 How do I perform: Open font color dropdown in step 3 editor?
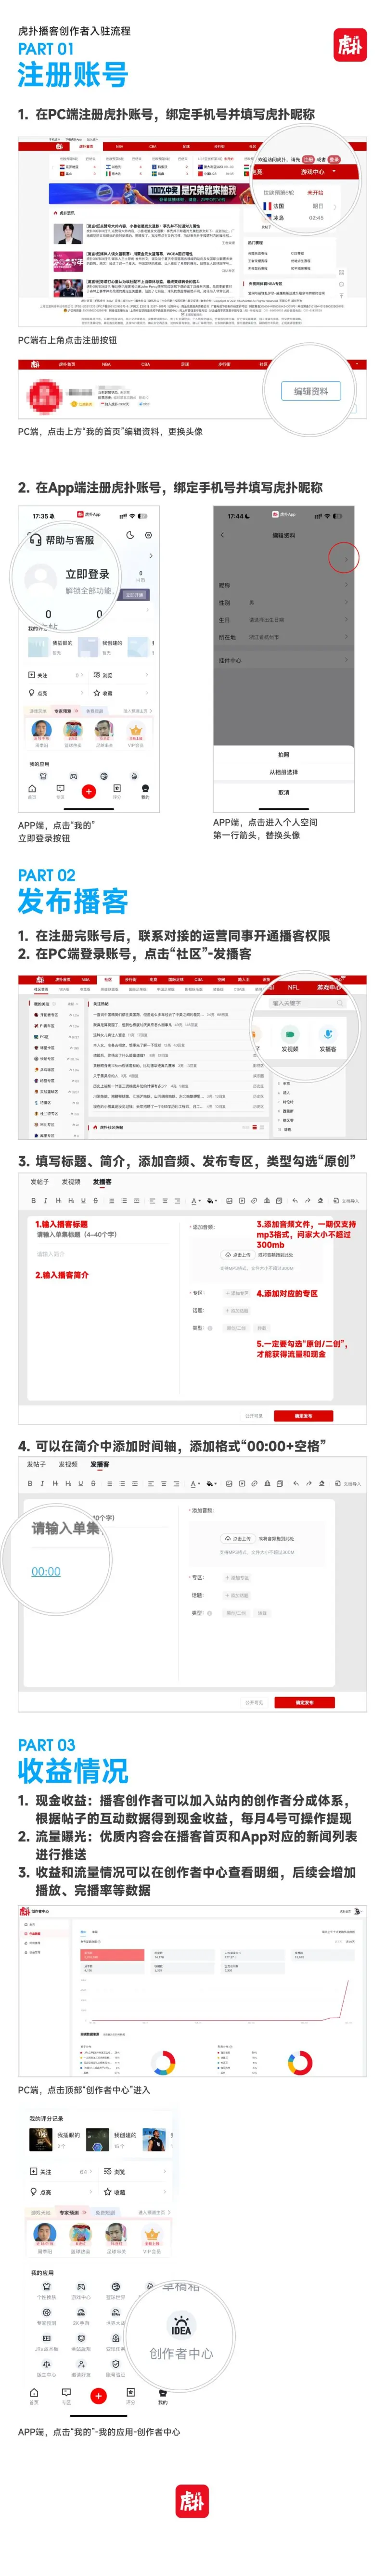pos(196,1200)
